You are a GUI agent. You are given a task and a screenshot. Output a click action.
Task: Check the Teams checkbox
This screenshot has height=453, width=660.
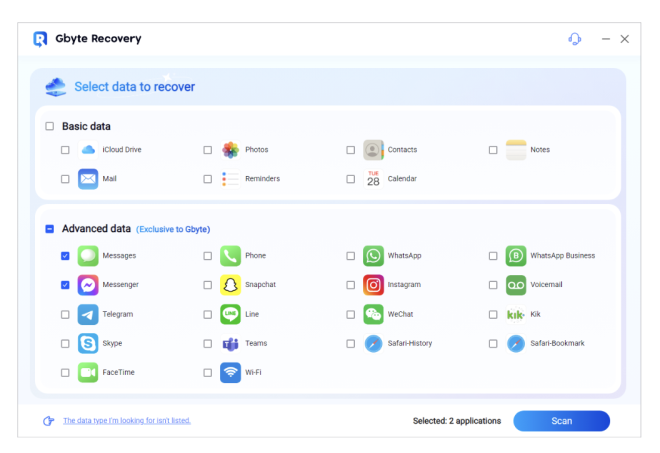coord(208,344)
